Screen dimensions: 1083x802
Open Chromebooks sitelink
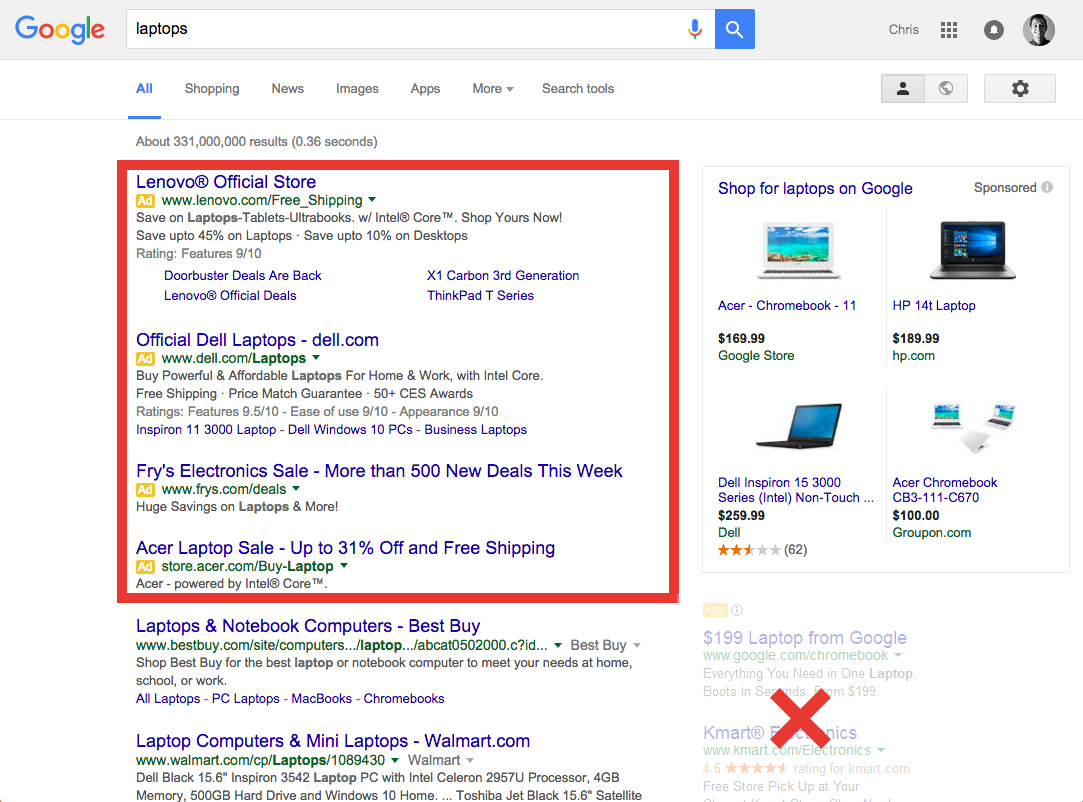(x=404, y=698)
